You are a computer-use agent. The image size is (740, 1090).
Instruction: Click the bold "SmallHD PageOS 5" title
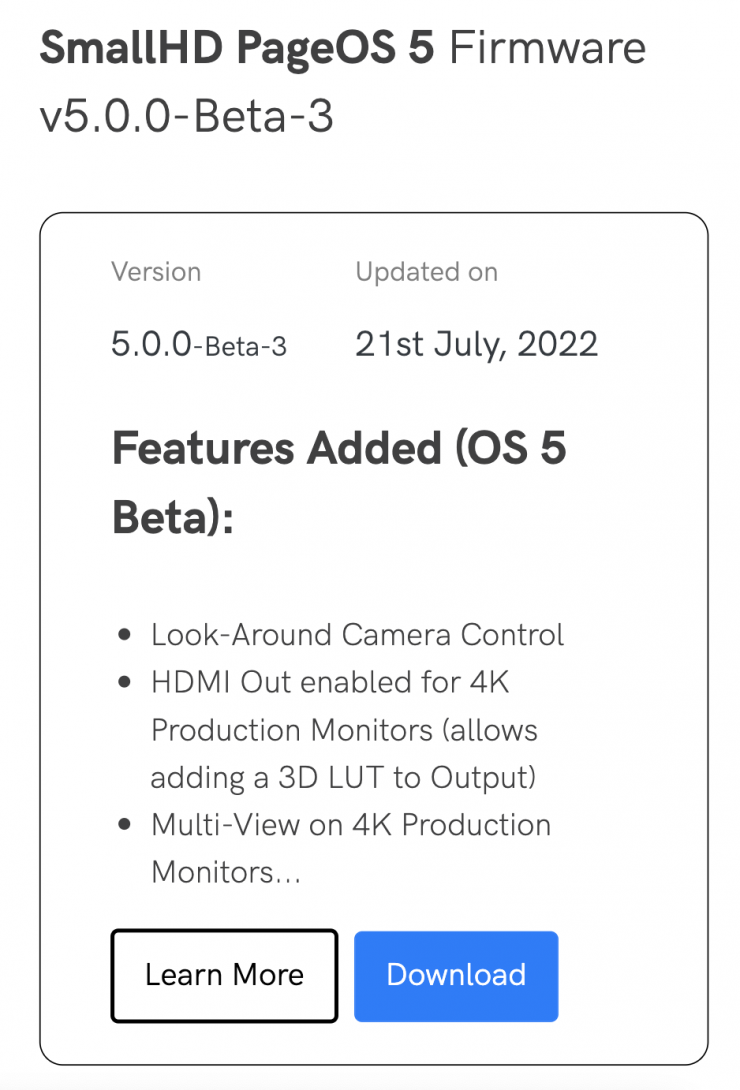point(236,49)
